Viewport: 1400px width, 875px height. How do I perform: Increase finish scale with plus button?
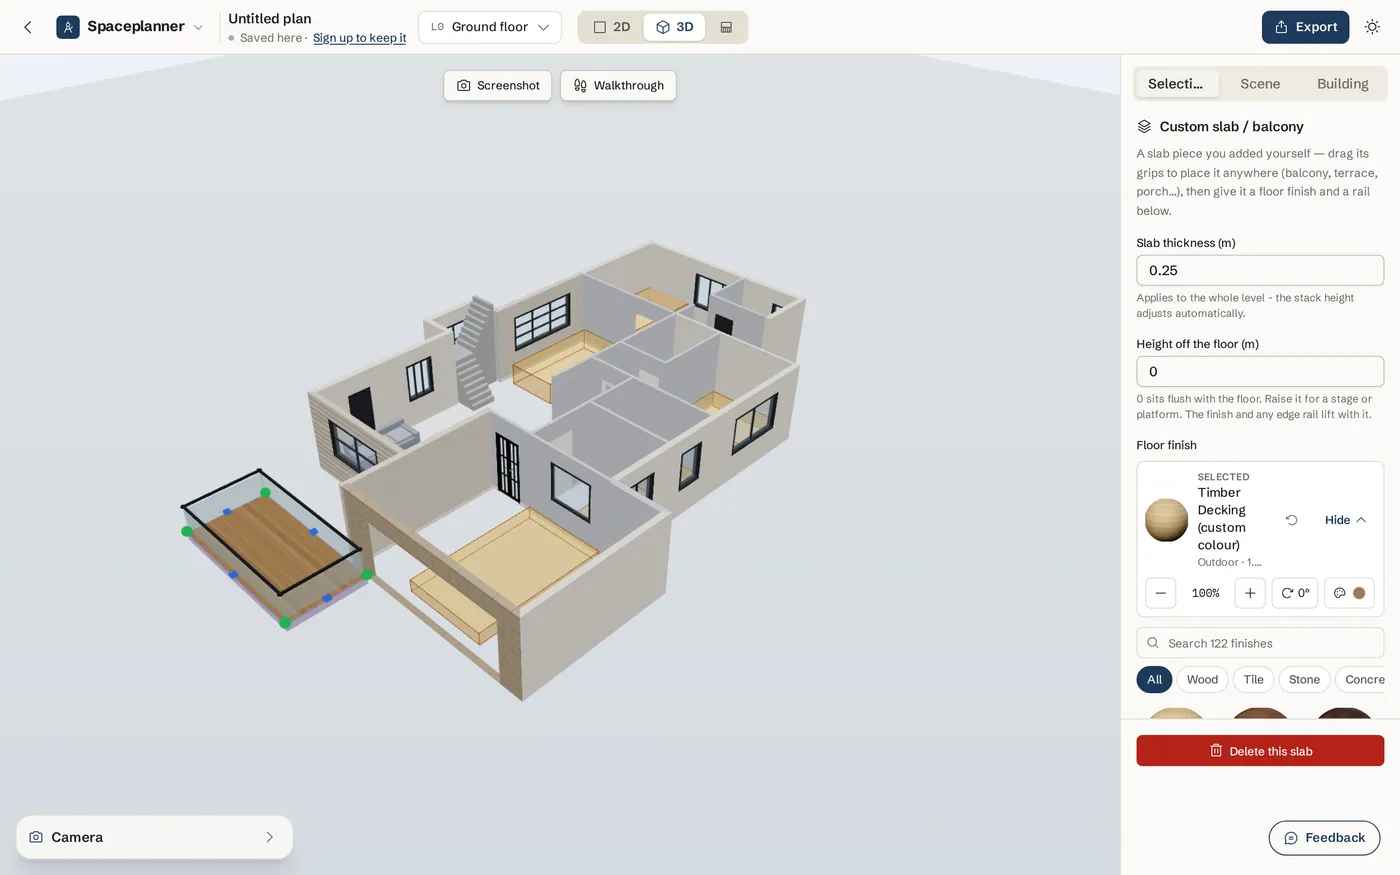[1250, 593]
